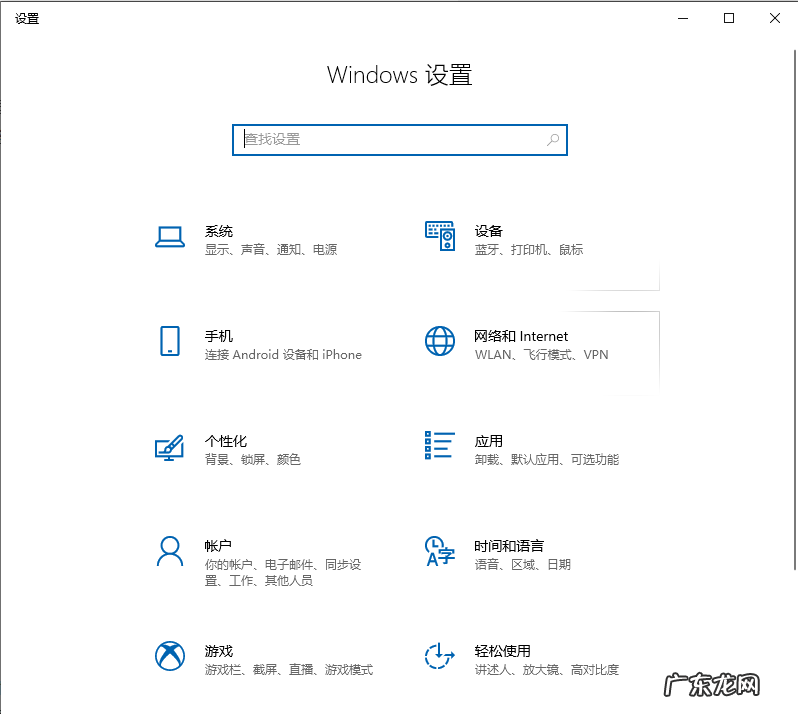Open the 轻松使用 ease of access icon
Screen dimensions: 798x714
440,655
